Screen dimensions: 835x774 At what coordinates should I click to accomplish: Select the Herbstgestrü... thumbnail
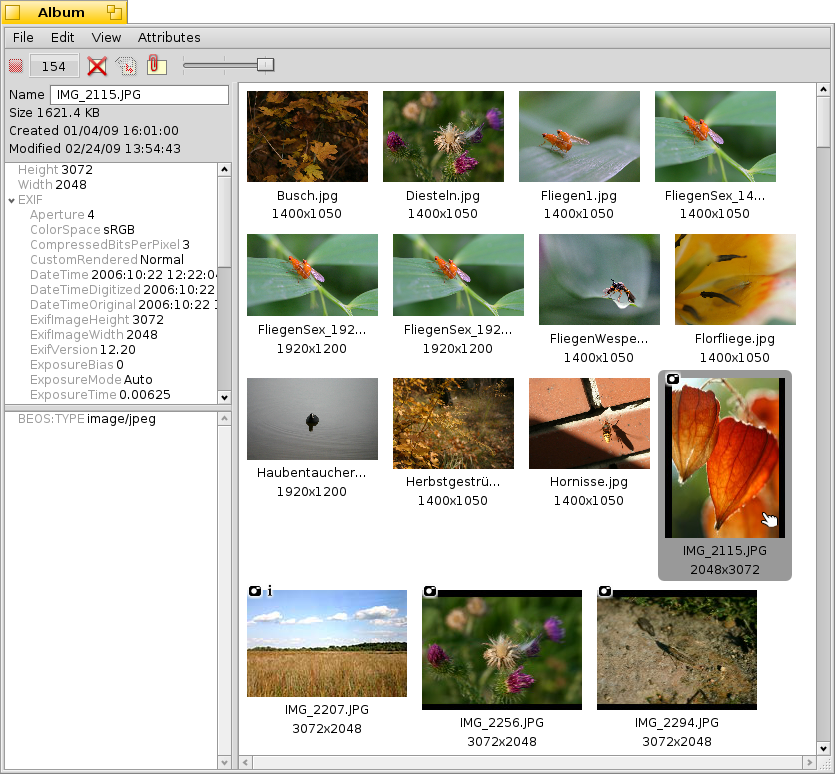click(453, 423)
